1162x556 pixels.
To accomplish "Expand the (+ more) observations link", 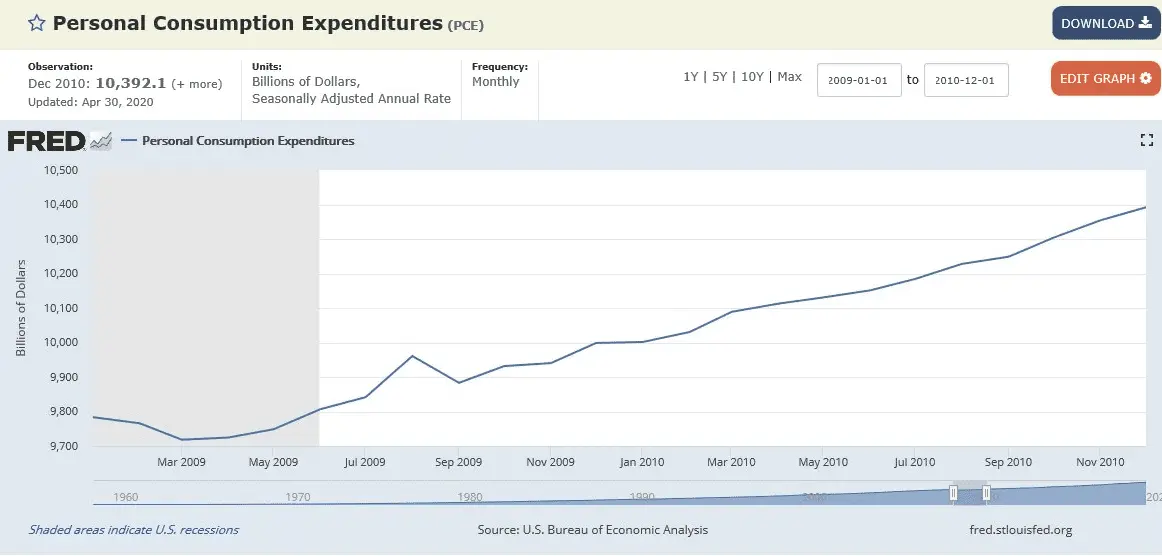I will pos(197,84).
